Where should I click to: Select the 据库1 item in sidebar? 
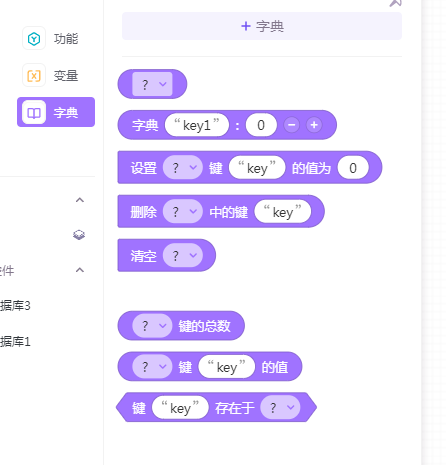pos(15,342)
